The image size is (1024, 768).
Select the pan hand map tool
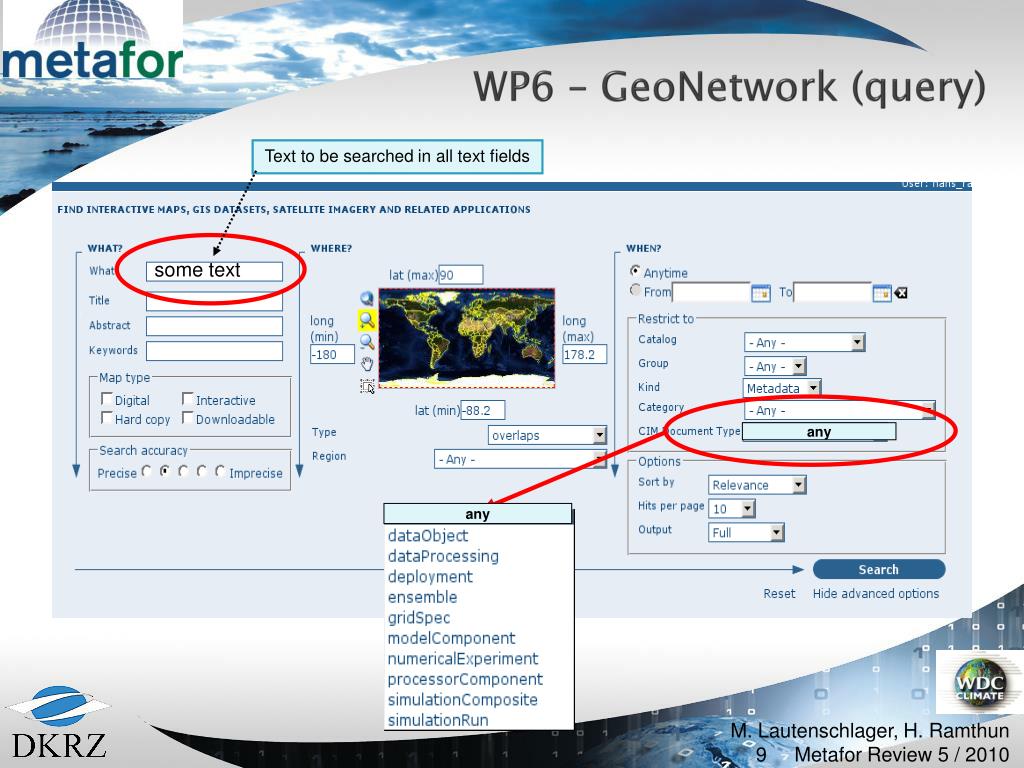click(367, 364)
